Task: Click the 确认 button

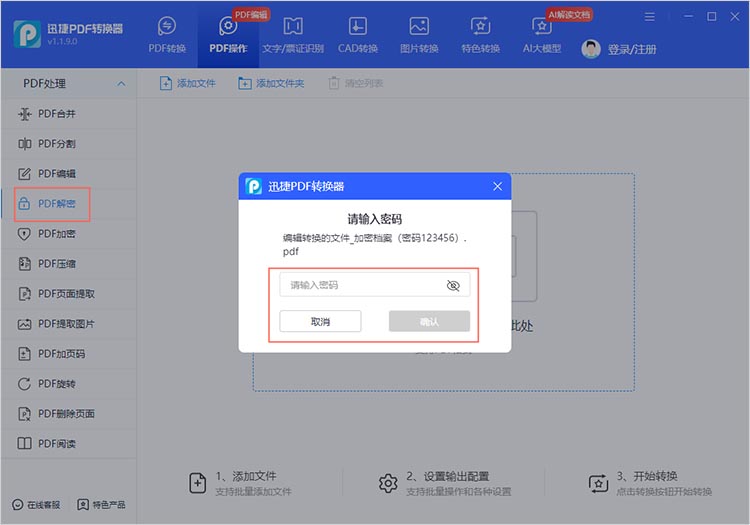Action: 429,321
